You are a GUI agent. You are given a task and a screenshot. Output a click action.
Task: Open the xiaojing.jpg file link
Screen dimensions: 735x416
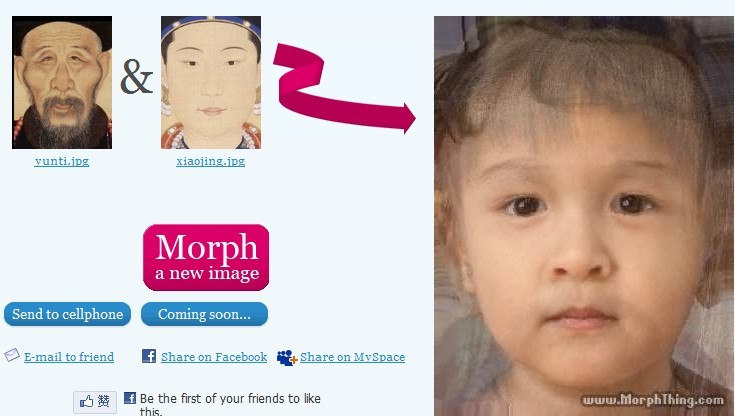coord(210,161)
